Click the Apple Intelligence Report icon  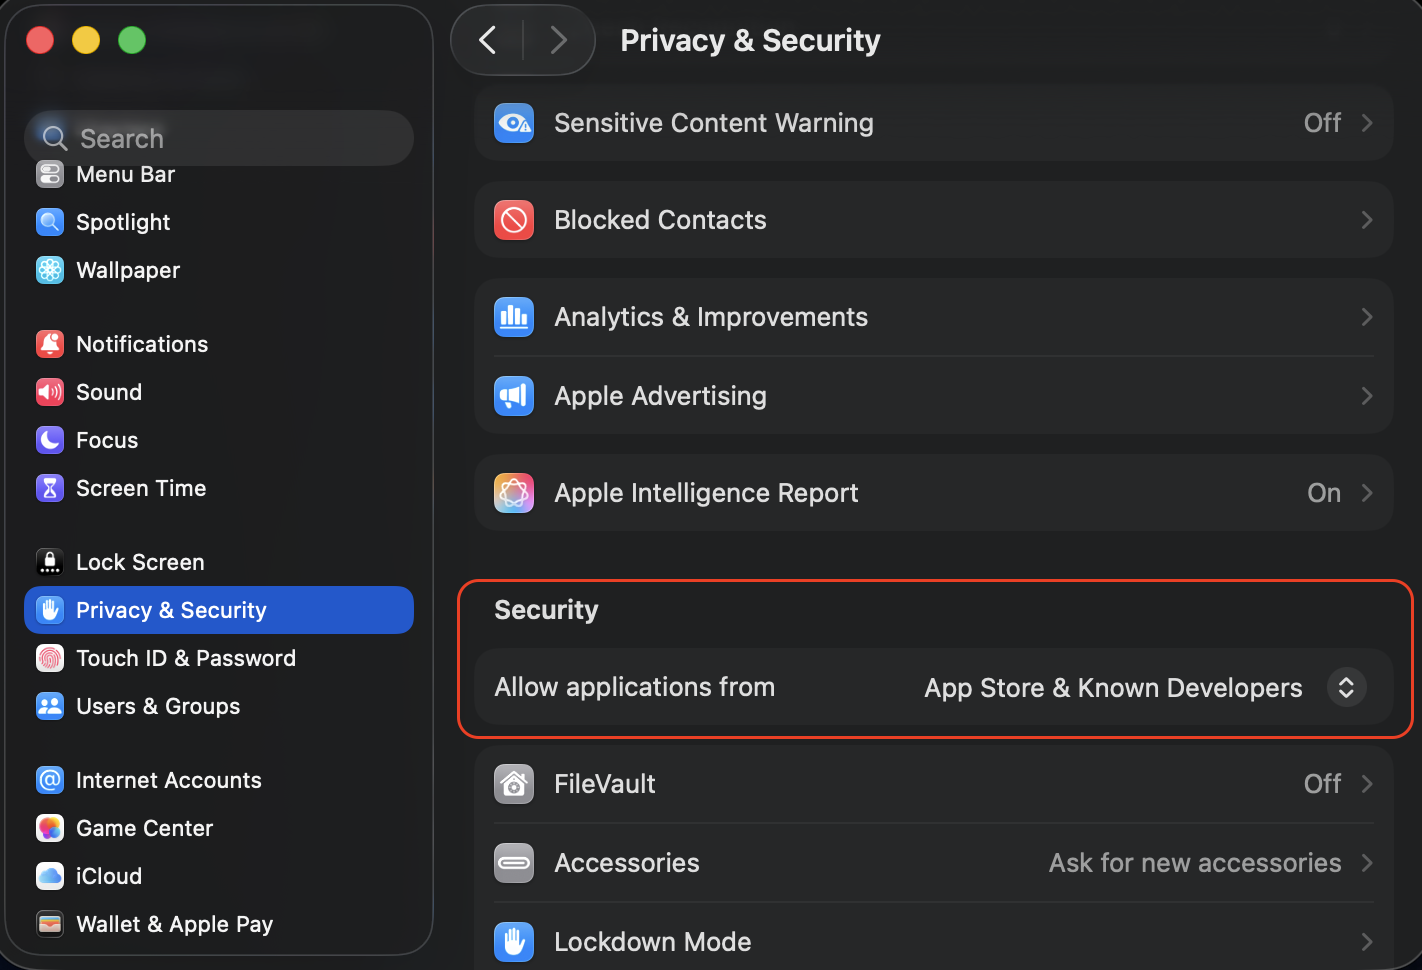coord(514,493)
